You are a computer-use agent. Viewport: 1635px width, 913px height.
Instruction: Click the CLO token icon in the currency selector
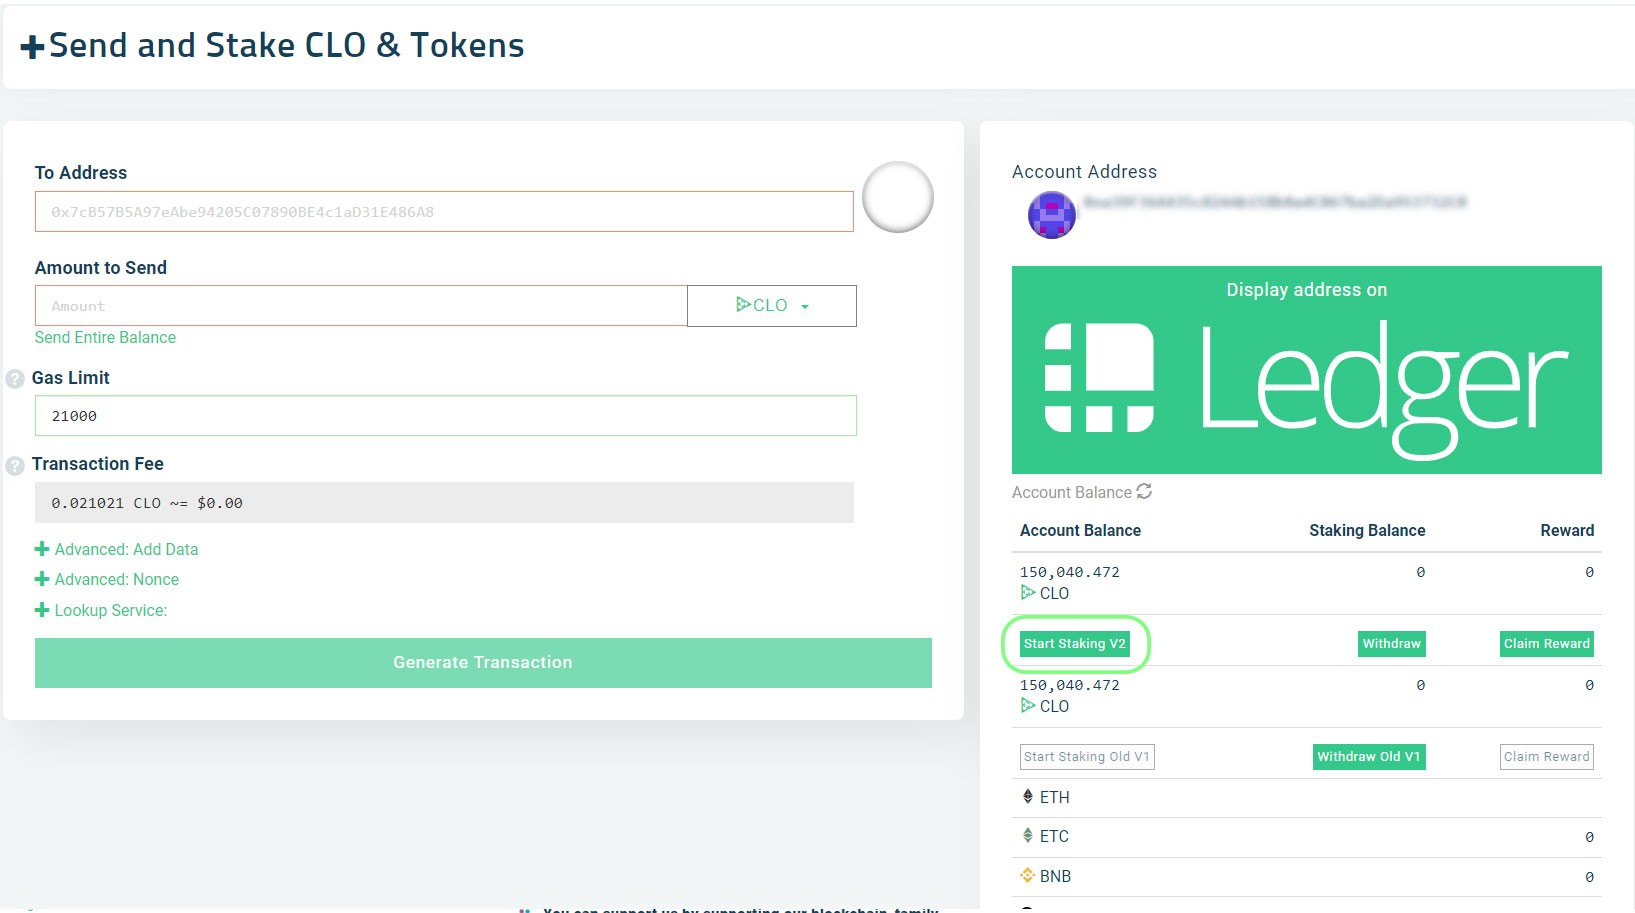(744, 305)
